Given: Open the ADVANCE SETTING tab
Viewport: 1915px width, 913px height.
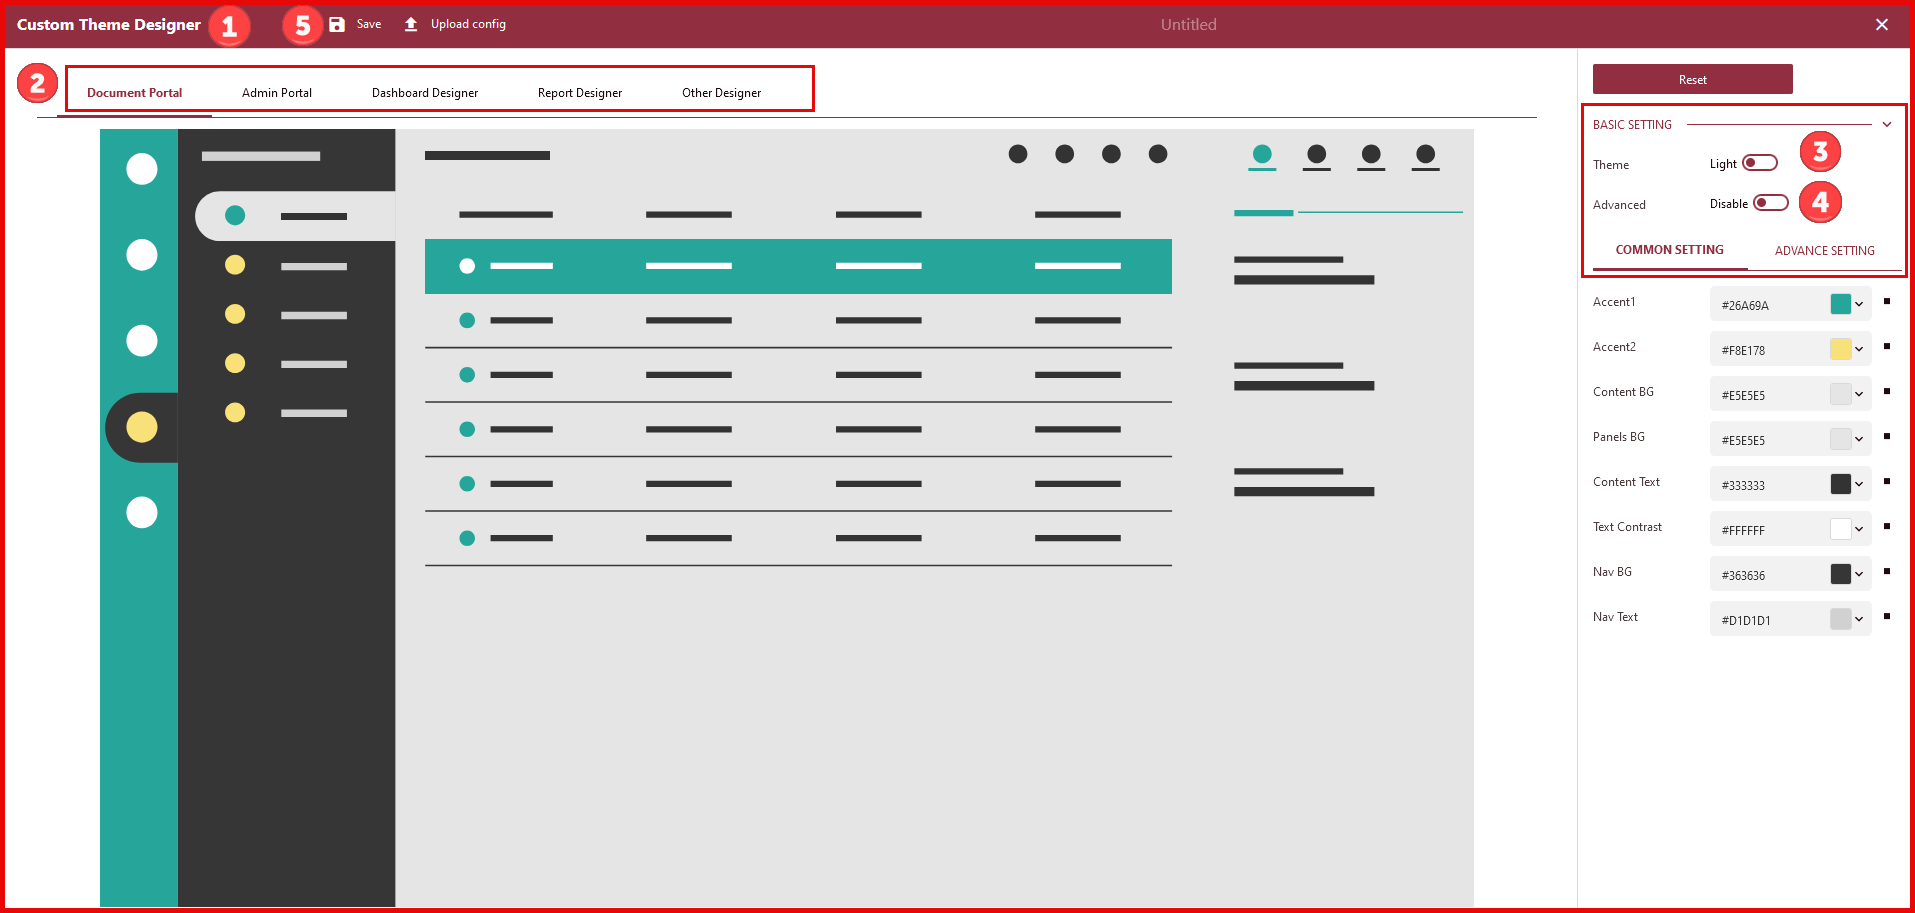Looking at the screenshot, I should [x=1823, y=250].
